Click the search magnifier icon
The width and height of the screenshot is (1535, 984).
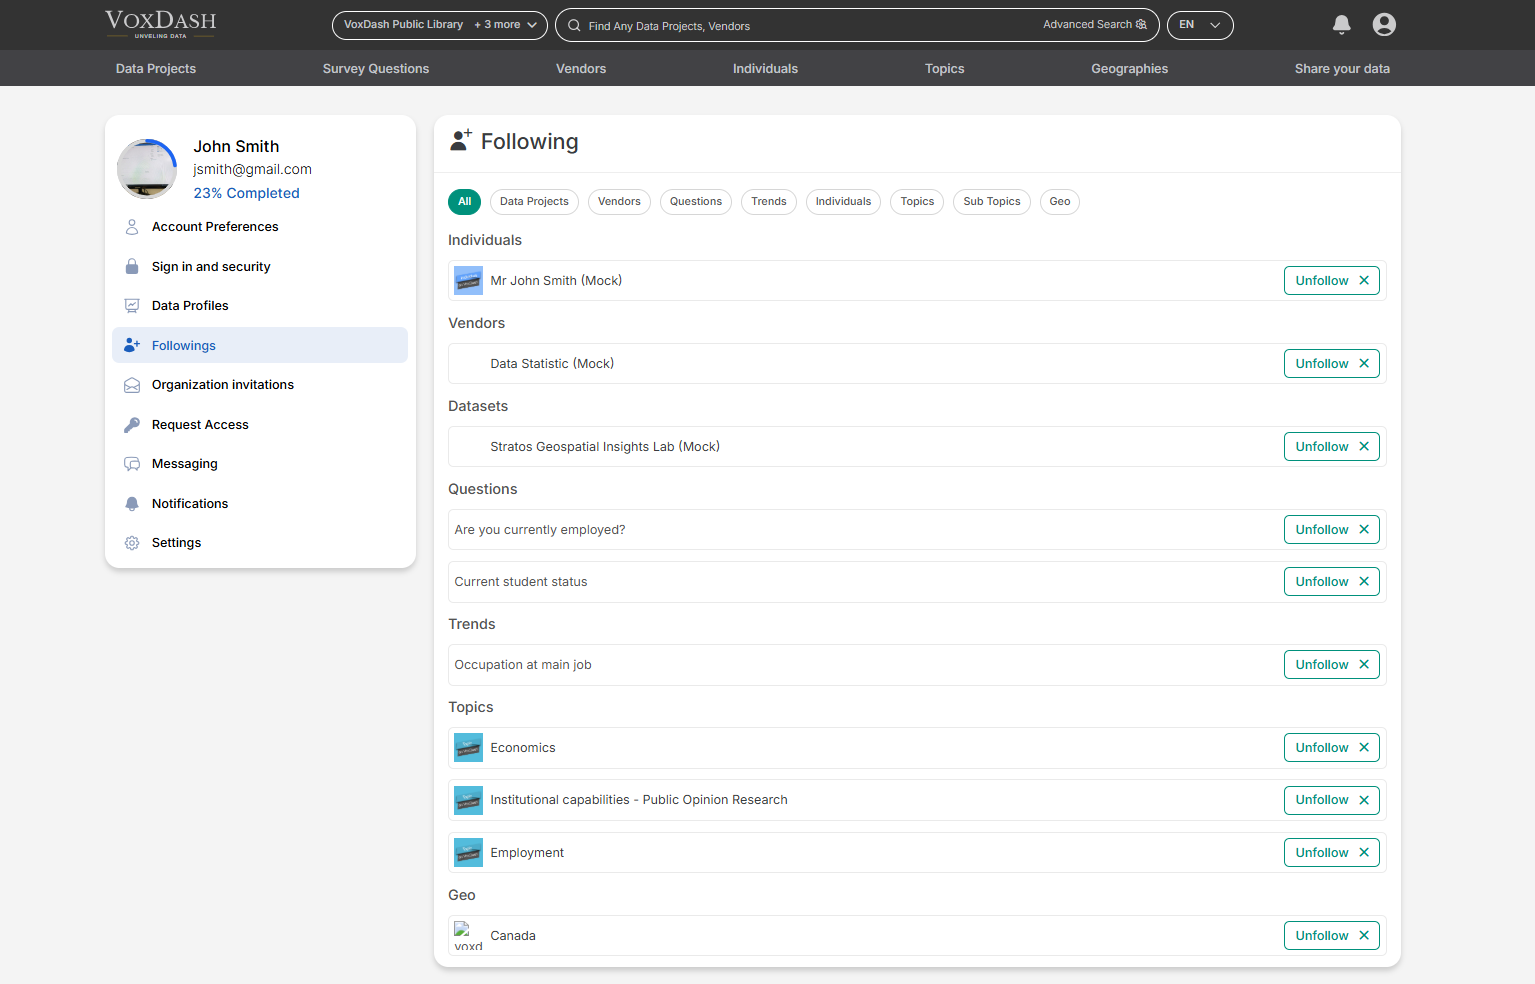tap(574, 25)
